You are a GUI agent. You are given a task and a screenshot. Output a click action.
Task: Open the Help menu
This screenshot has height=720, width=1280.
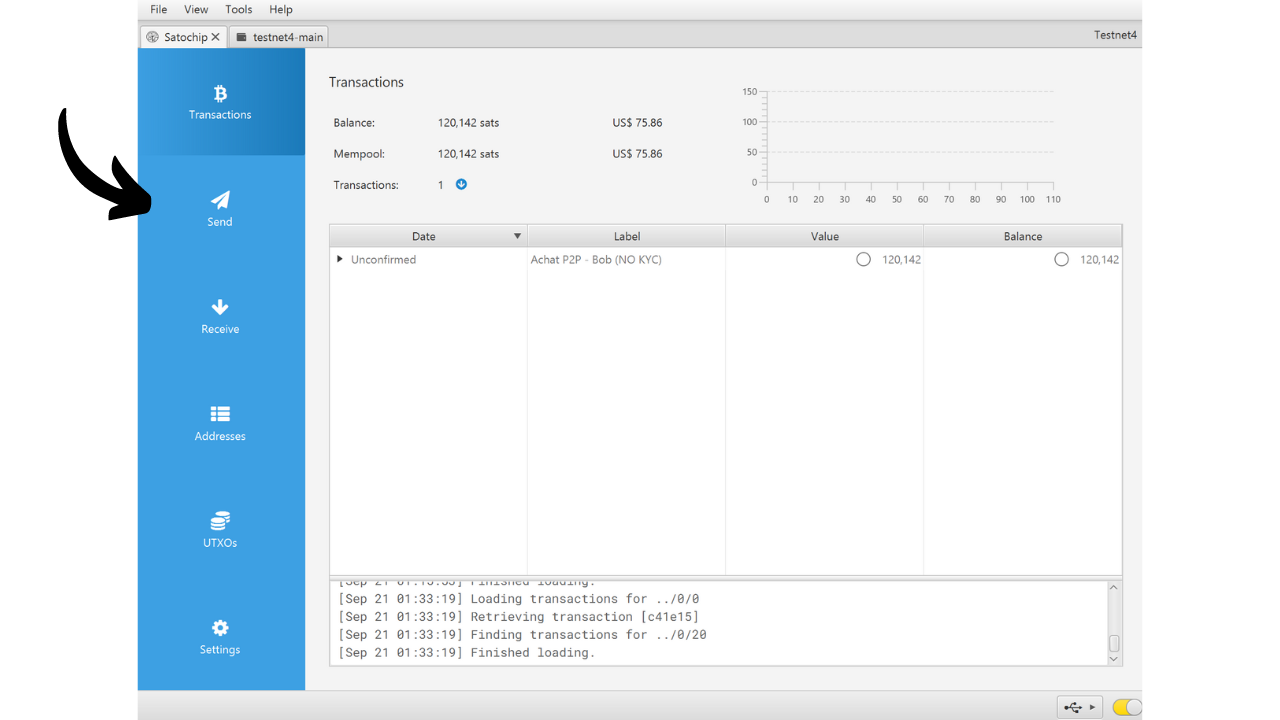pos(281,9)
